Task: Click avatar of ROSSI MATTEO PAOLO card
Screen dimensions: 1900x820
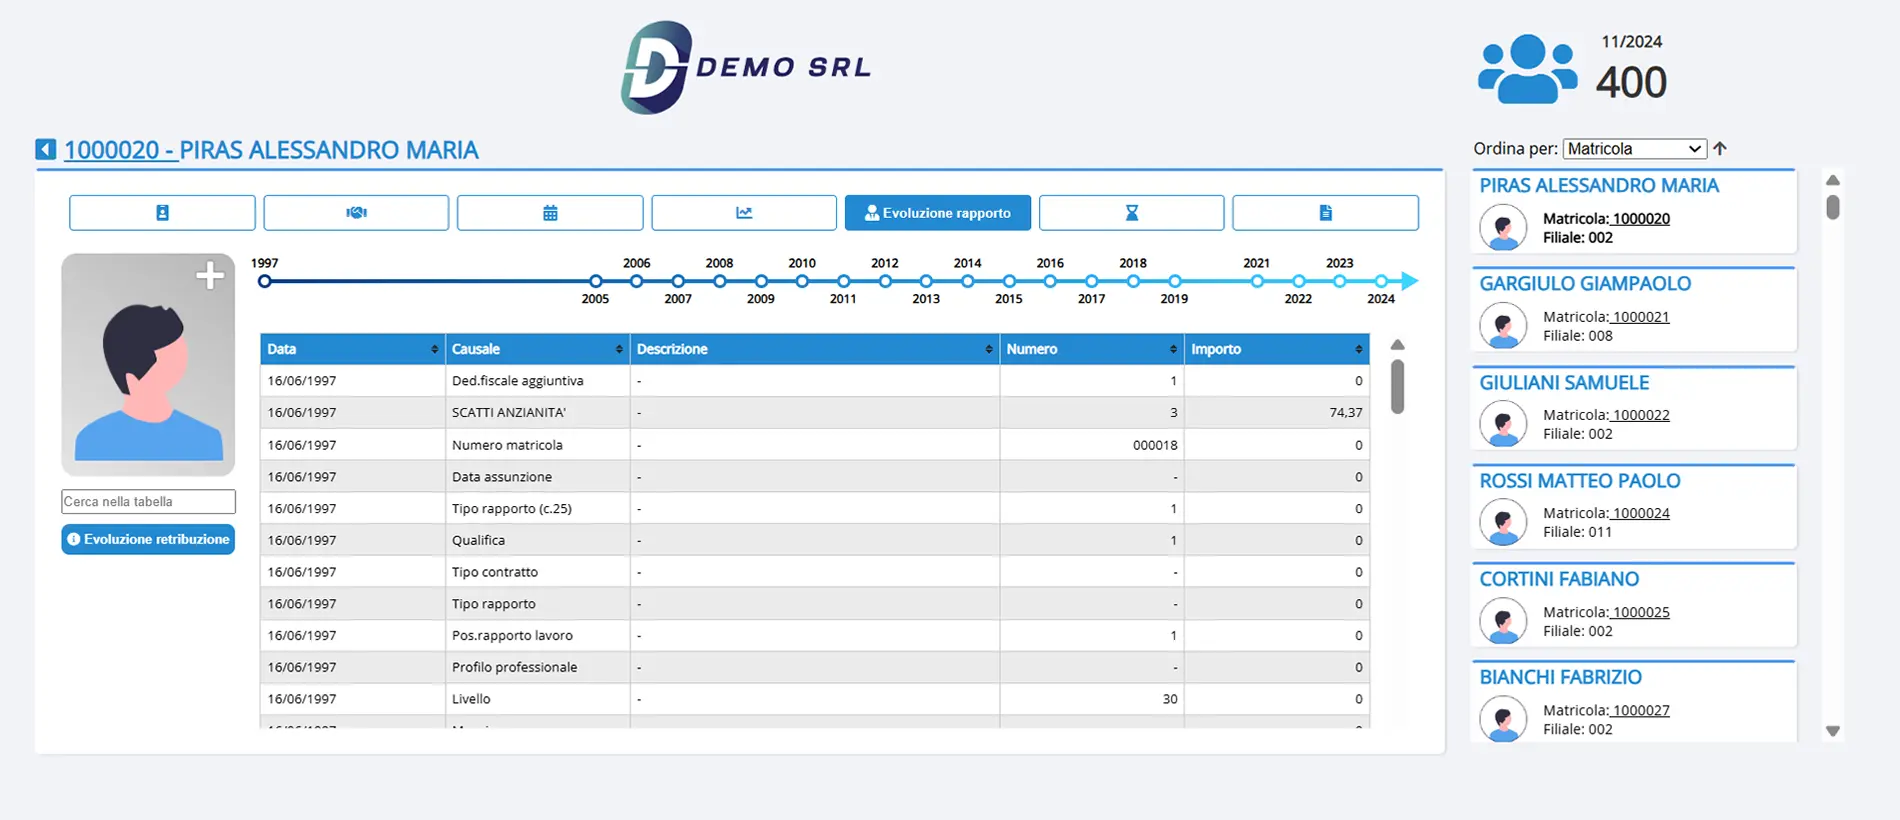Action: pyautogui.click(x=1503, y=521)
